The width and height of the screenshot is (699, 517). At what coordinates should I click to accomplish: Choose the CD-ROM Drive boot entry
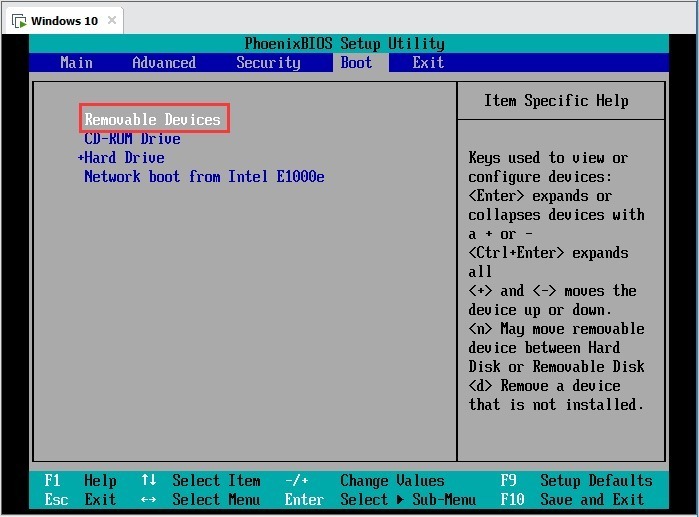click(x=132, y=139)
